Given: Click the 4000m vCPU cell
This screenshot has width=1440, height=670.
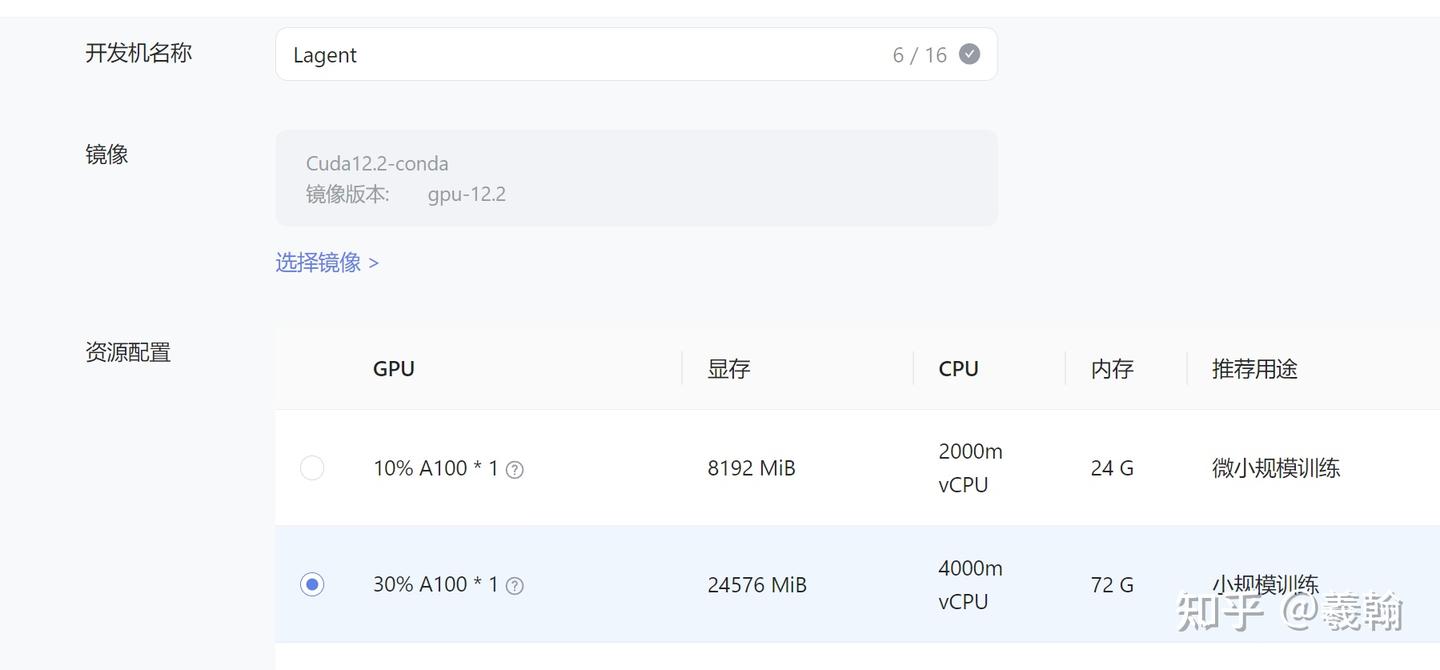Looking at the screenshot, I should click(x=970, y=585).
